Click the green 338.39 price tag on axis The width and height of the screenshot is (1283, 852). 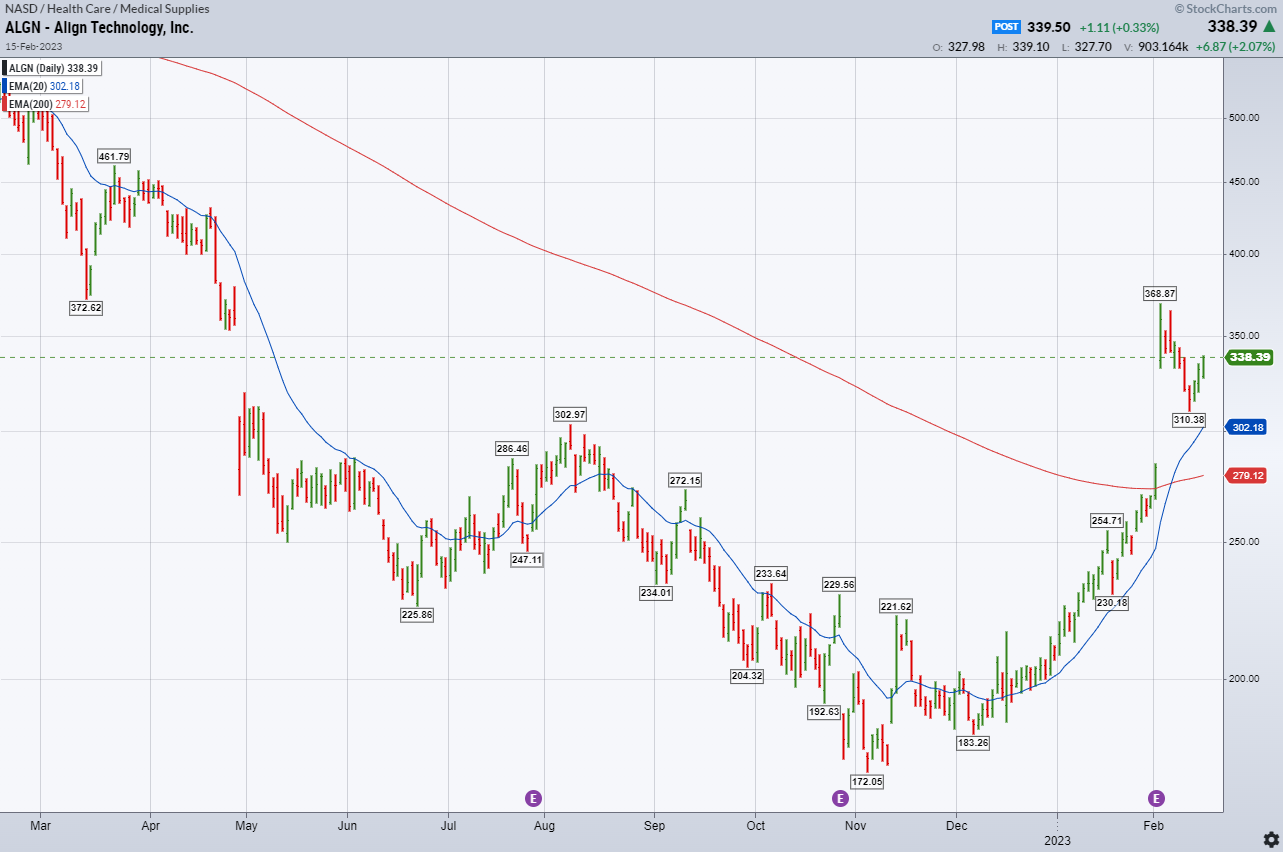(1249, 357)
